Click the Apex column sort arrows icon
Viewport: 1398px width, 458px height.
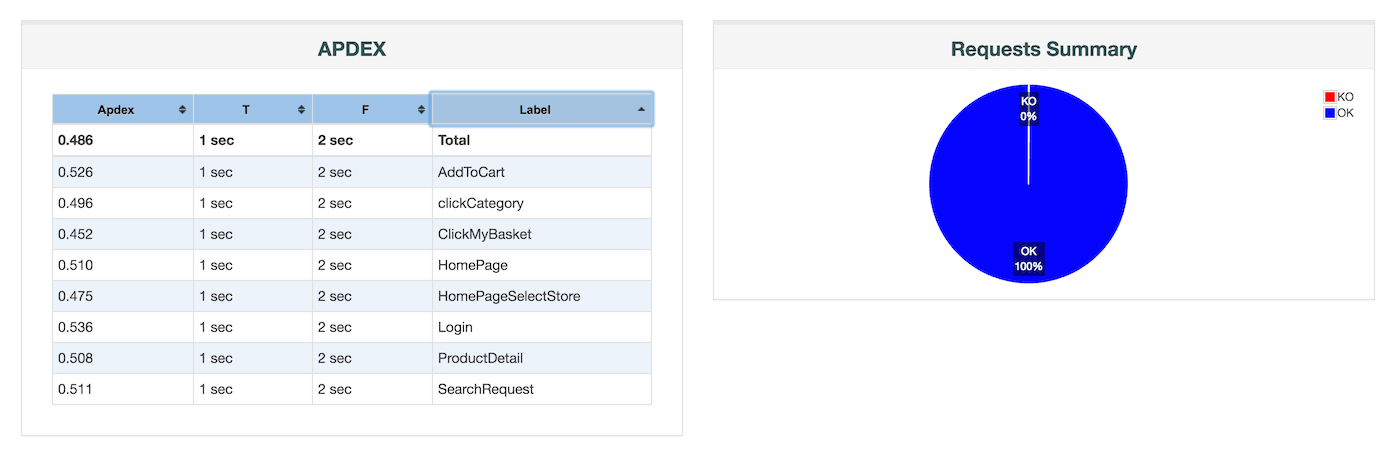182,110
